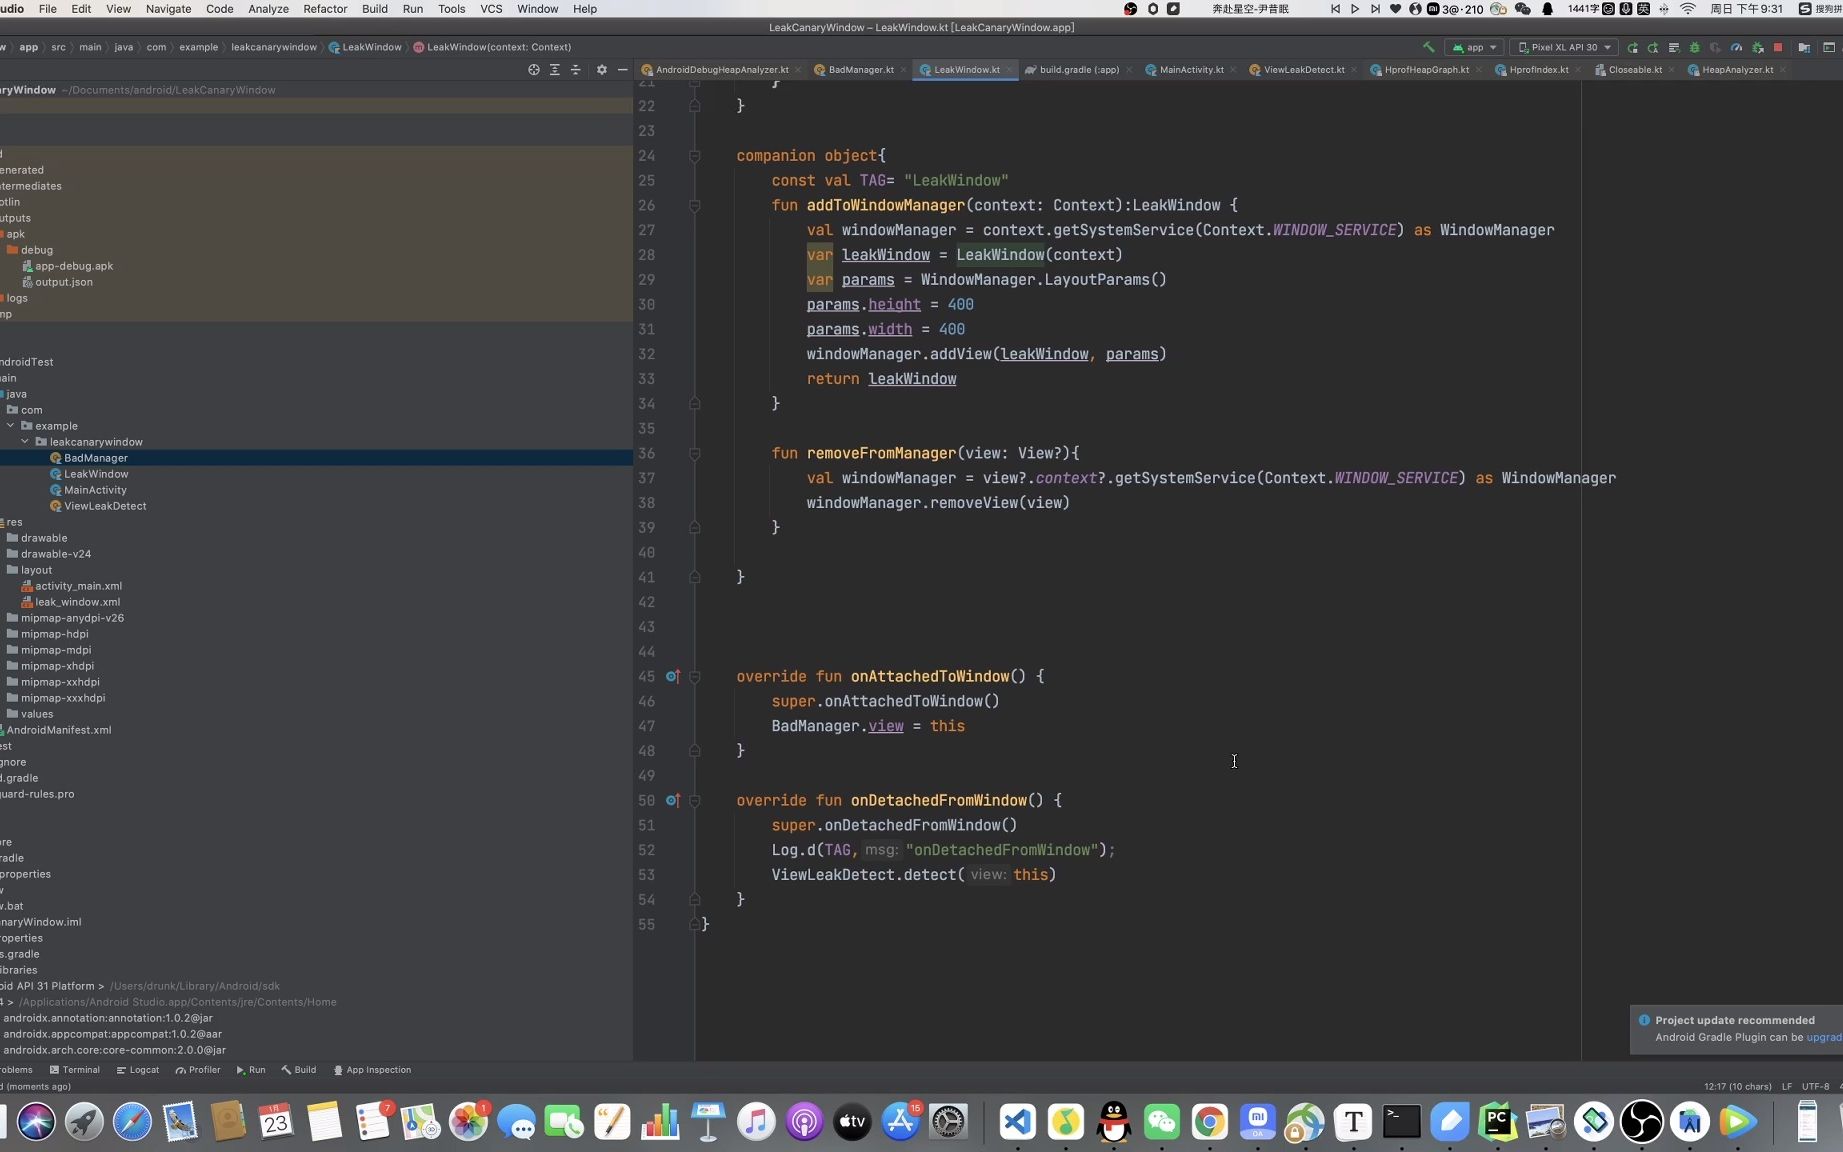The width and height of the screenshot is (1843, 1152).
Task: Open the Refactor menu
Action: [x=325, y=9]
